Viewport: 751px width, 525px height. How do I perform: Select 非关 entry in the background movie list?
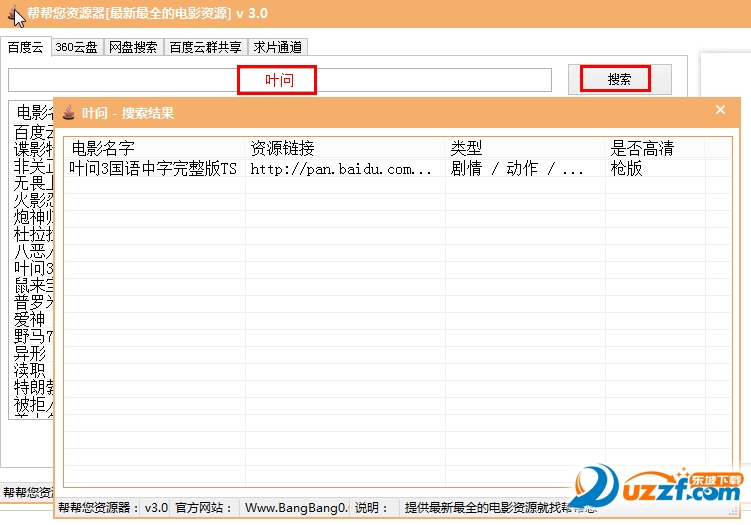coord(33,167)
